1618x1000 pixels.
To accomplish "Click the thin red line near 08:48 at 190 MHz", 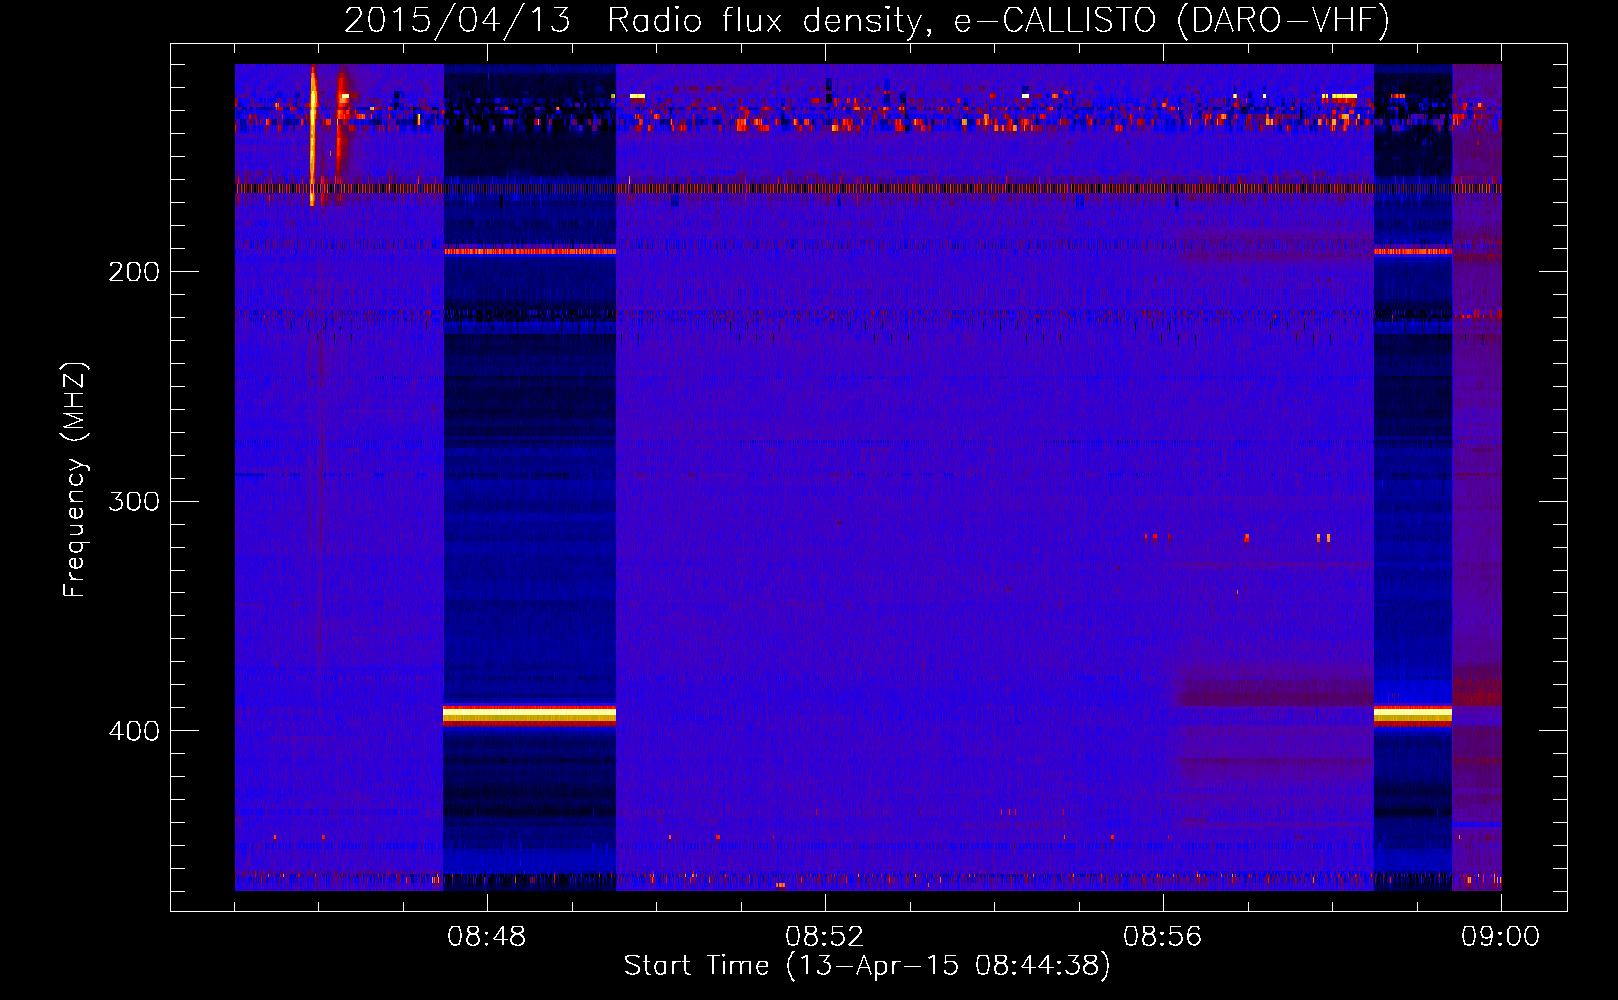I will 529,251.
